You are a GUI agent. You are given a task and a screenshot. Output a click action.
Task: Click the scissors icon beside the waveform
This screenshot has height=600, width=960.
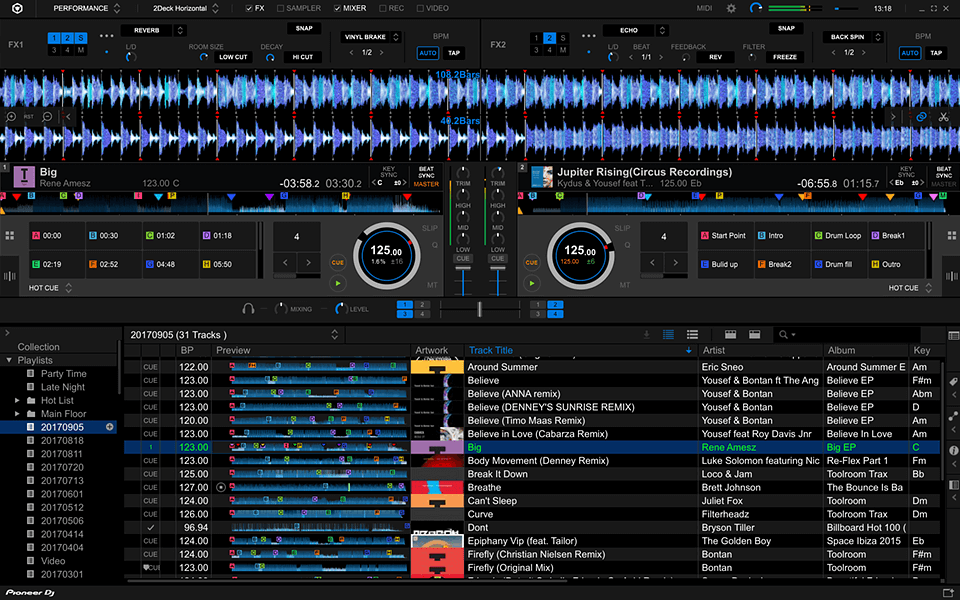942,117
